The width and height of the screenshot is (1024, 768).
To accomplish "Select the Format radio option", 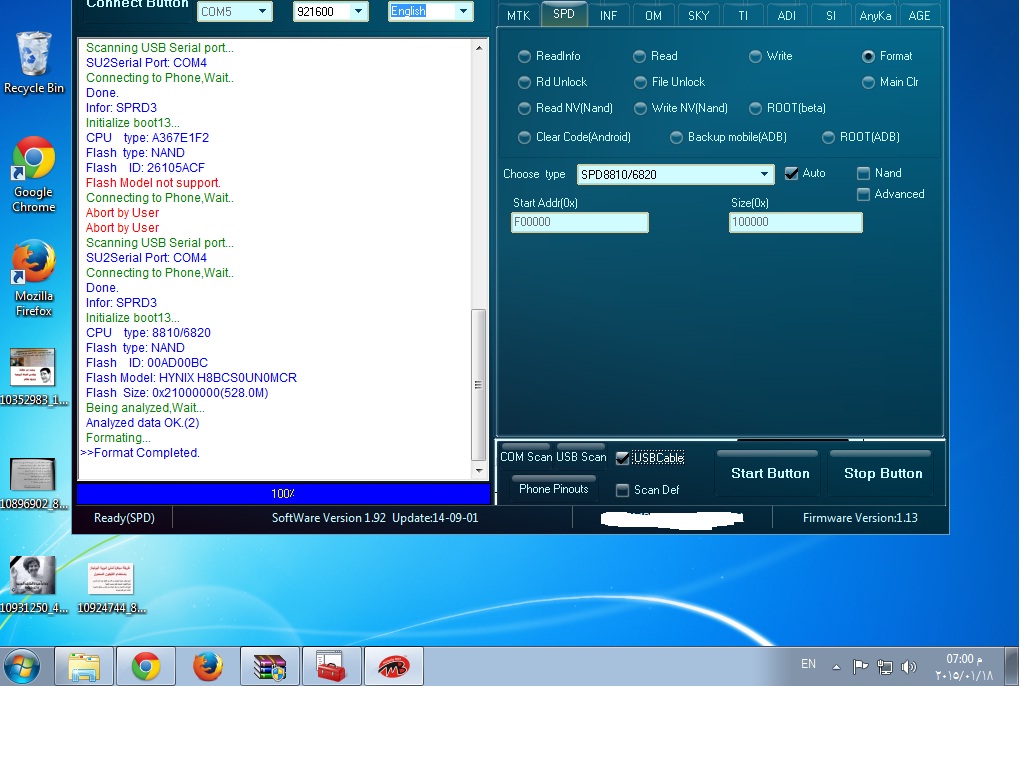I will click(x=887, y=56).
